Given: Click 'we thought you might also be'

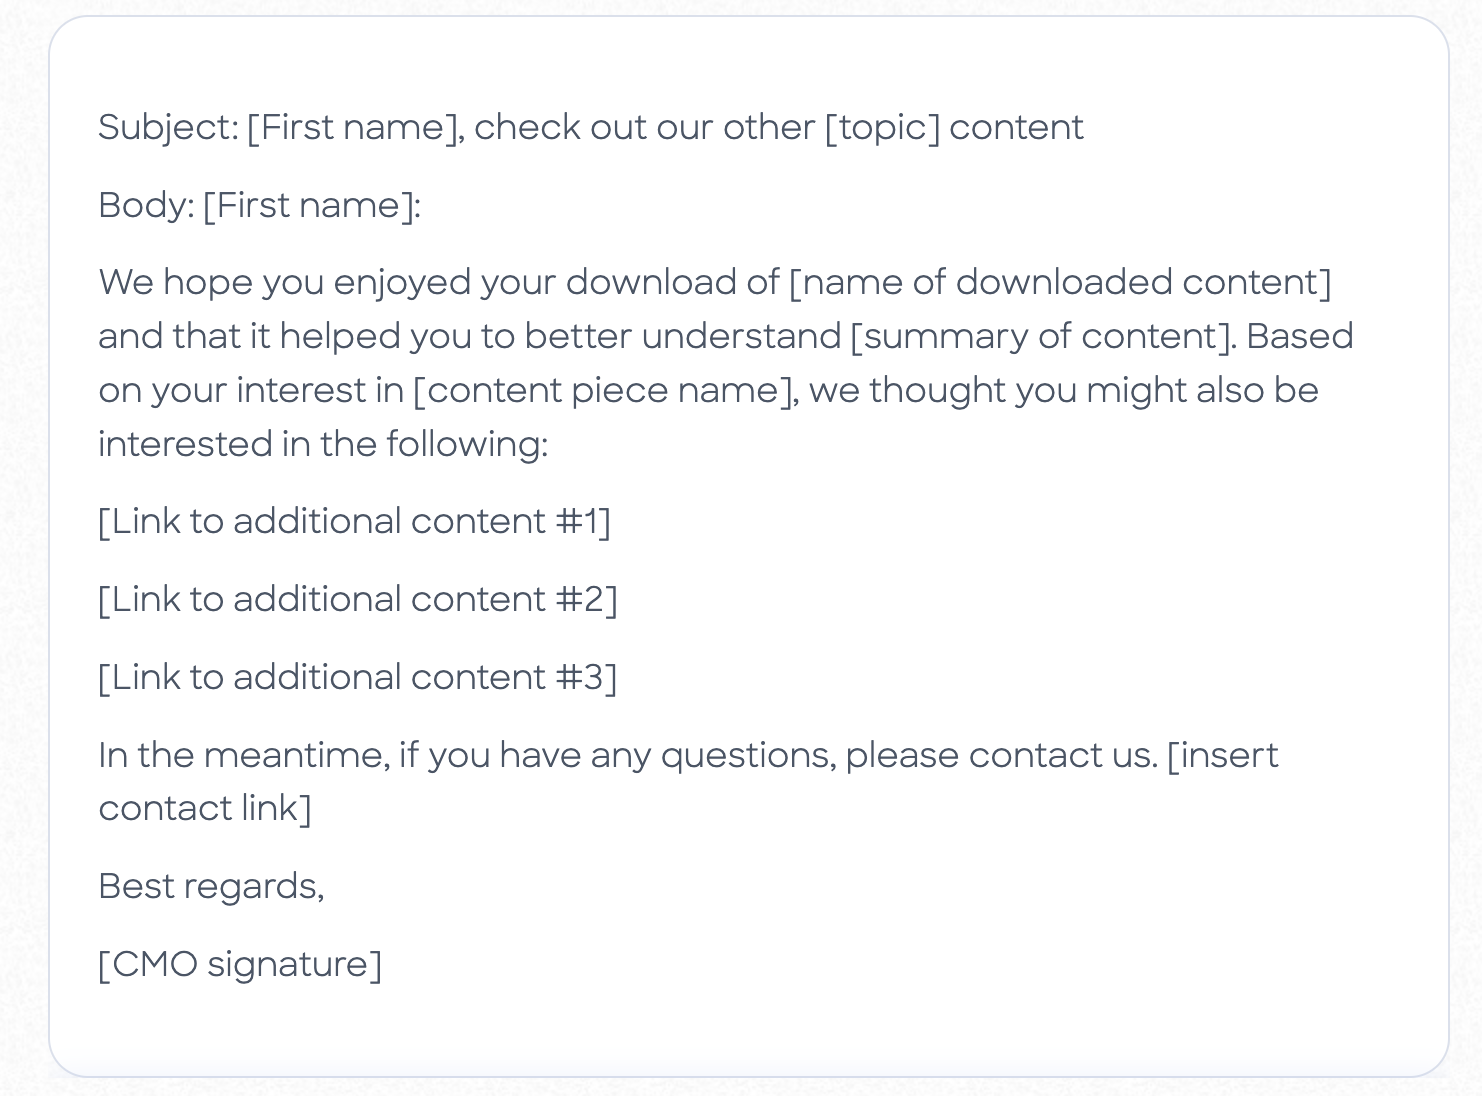Looking at the screenshot, I should click(x=1064, y=391).
